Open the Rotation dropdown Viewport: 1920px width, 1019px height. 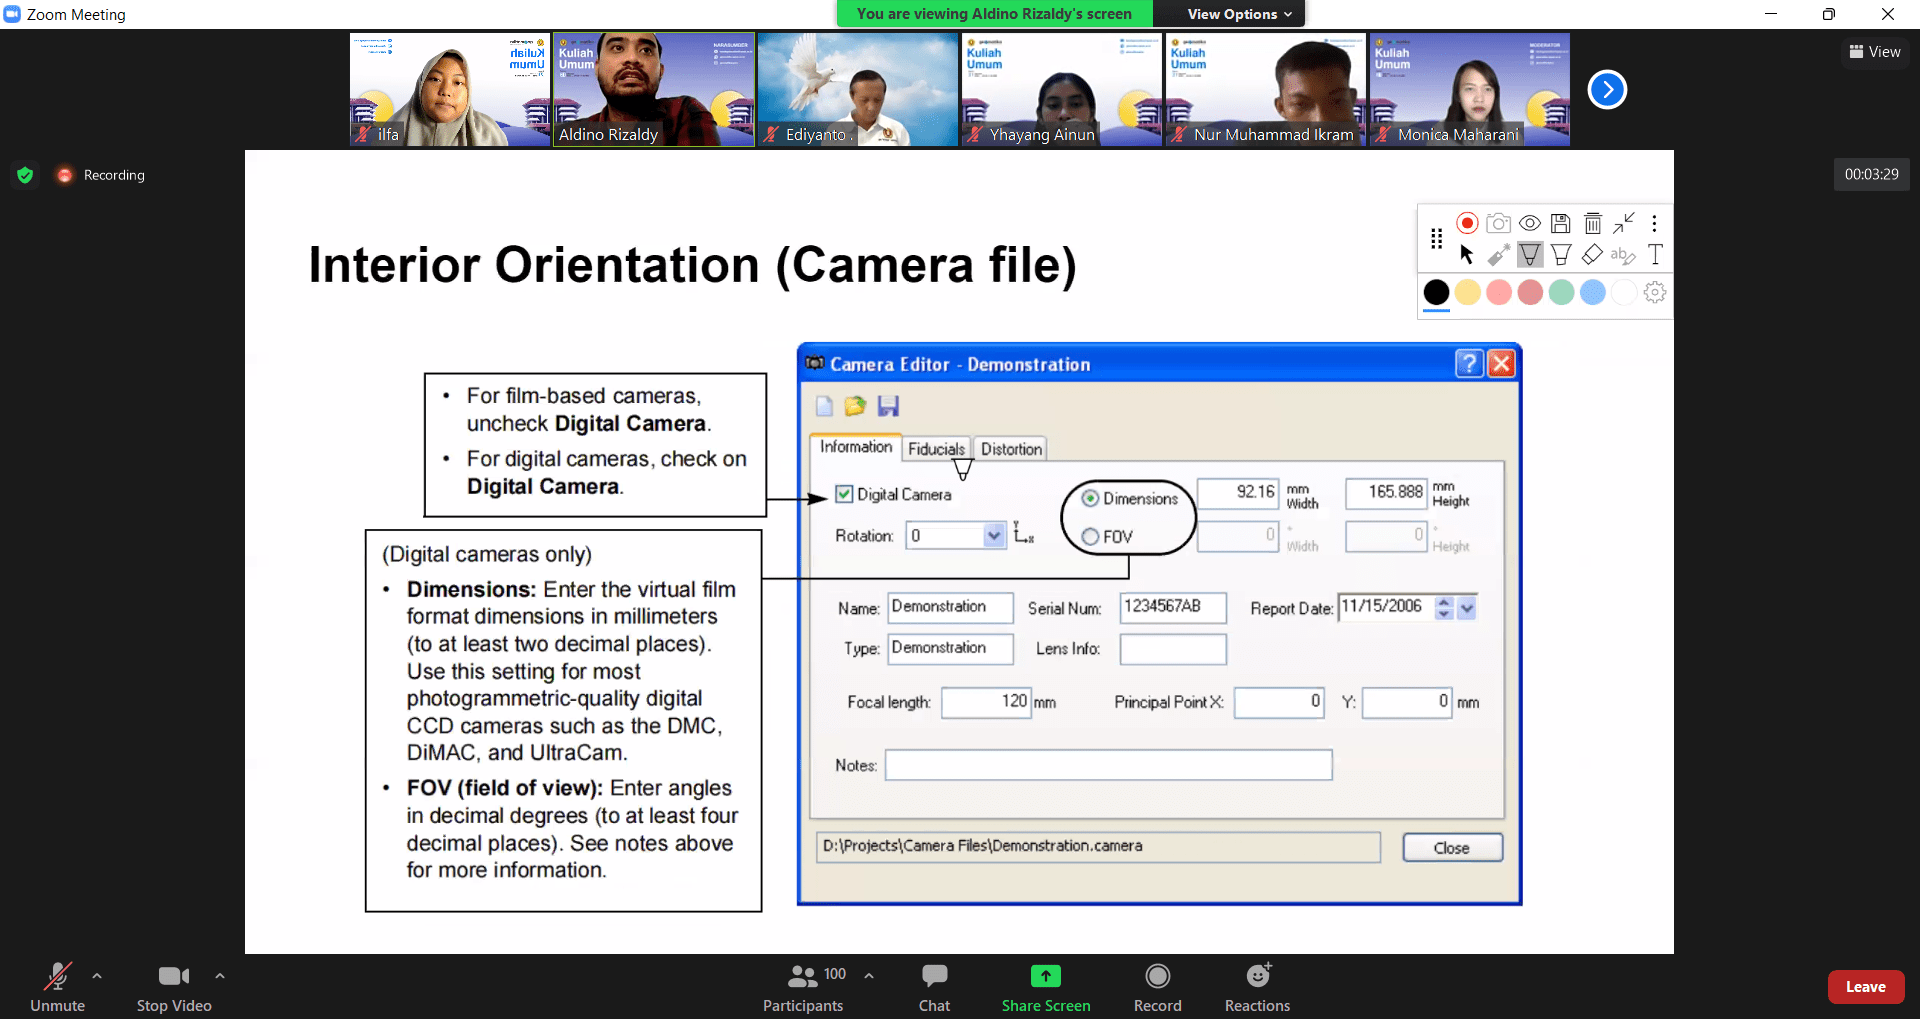[x=993, y=535]
